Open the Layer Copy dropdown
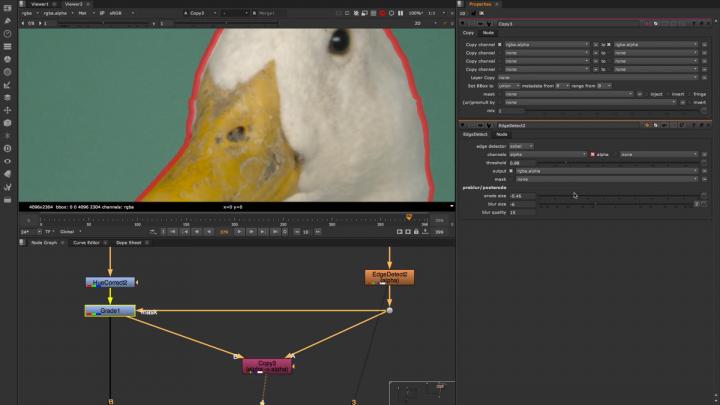This screenshot has width=720, height=405. [598, 78]
